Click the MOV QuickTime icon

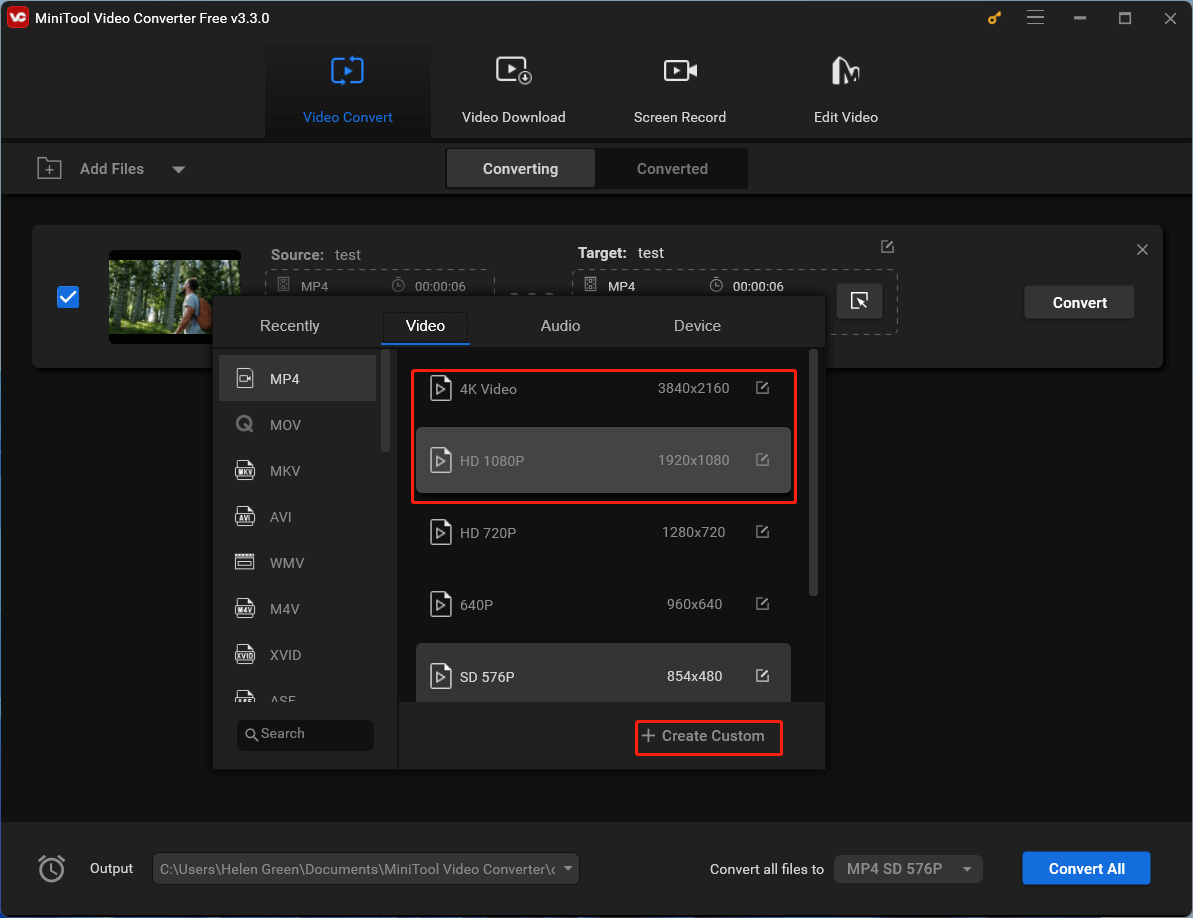(x=245, y=424)
